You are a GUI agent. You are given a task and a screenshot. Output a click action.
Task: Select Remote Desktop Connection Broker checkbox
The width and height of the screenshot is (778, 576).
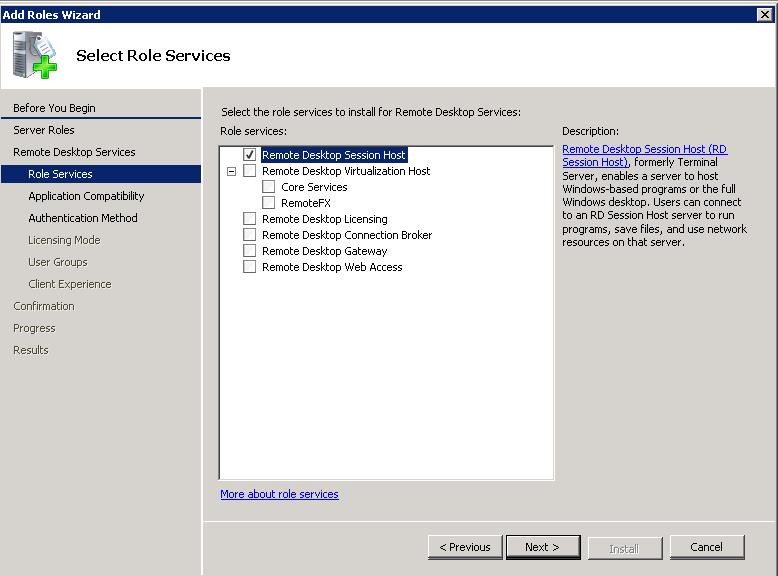(x=250, y=235)
